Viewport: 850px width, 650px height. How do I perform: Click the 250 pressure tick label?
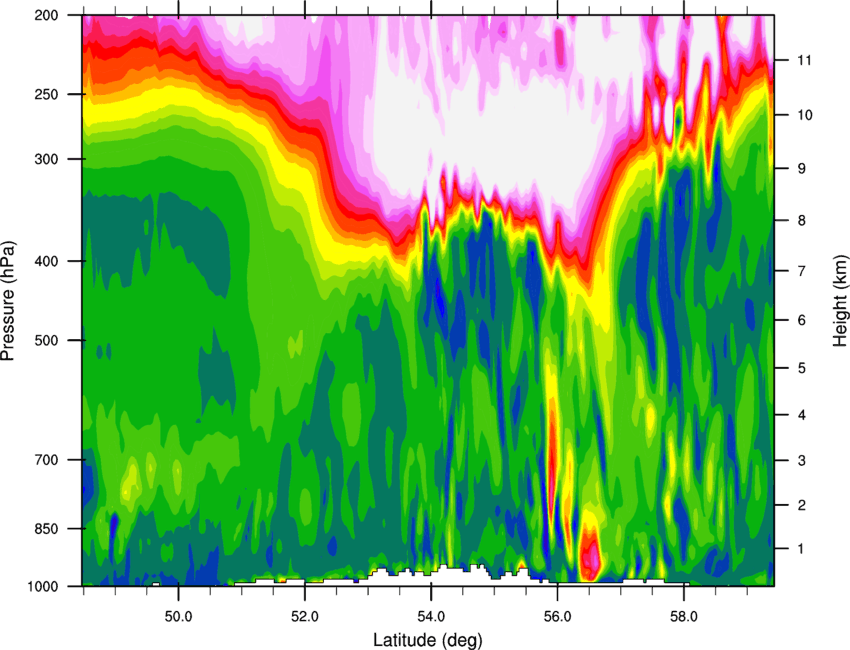47,94
